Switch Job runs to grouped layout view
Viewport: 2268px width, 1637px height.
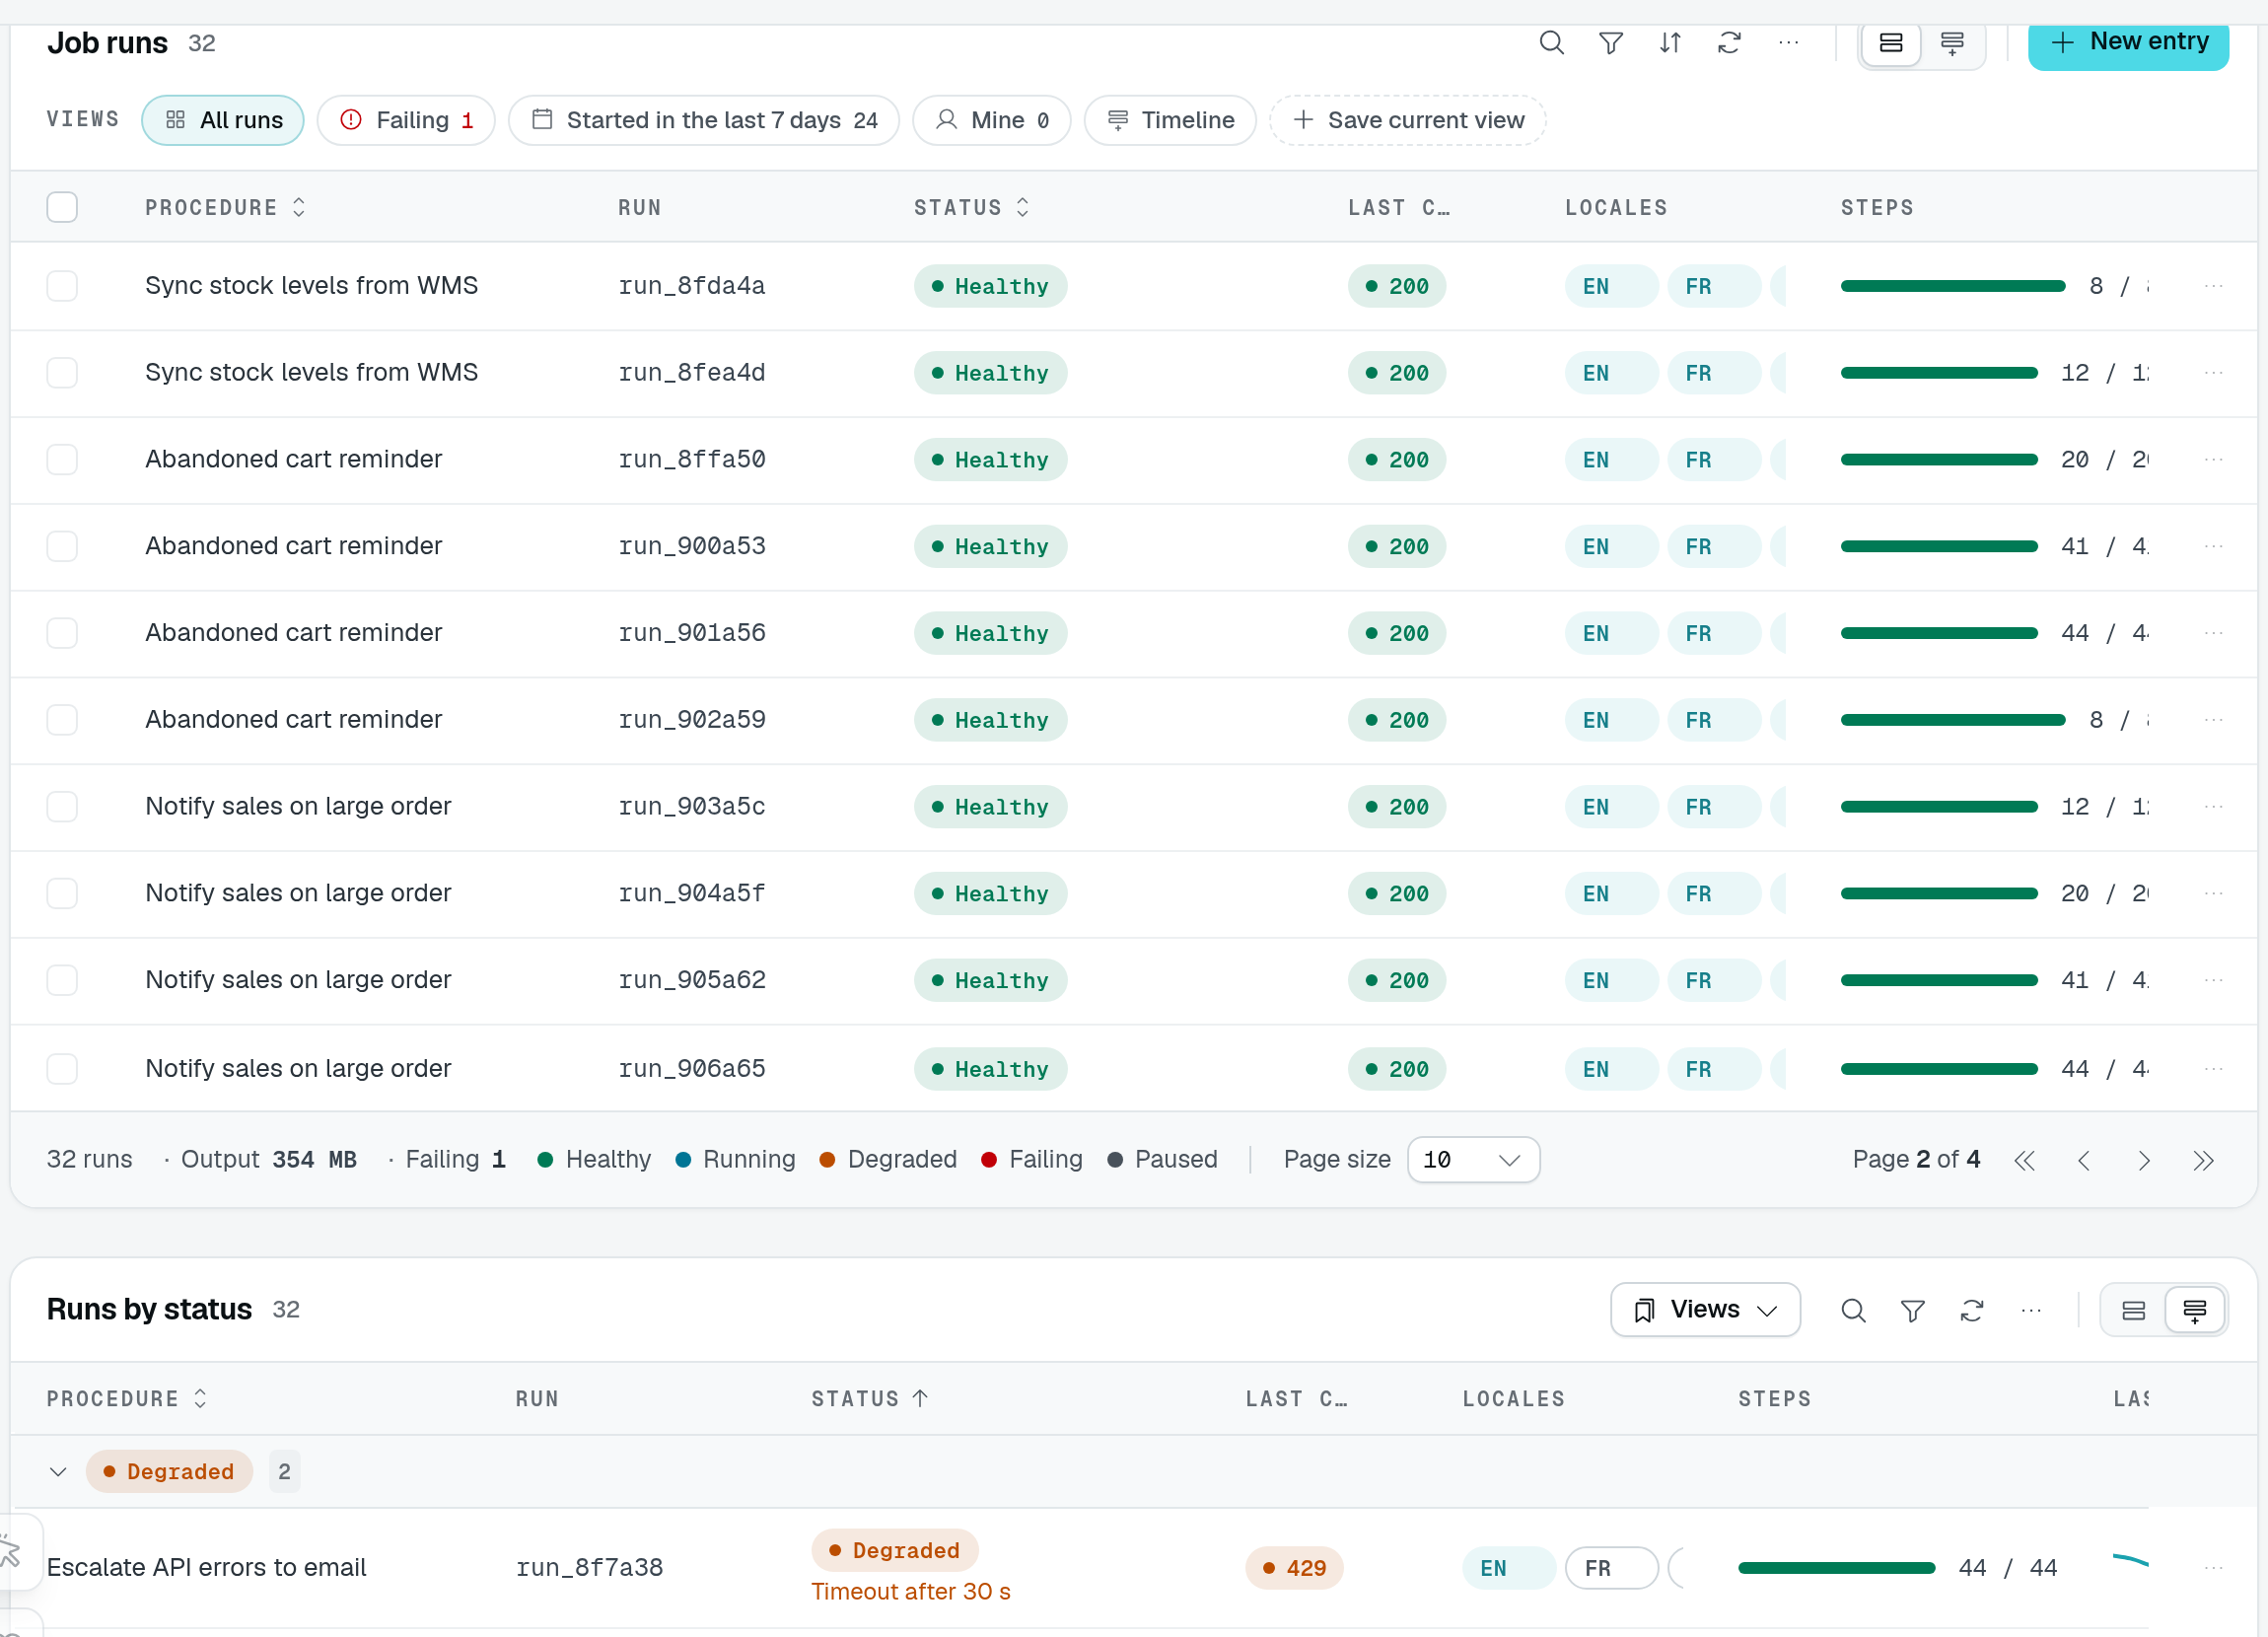click(x=1951, y=43)
